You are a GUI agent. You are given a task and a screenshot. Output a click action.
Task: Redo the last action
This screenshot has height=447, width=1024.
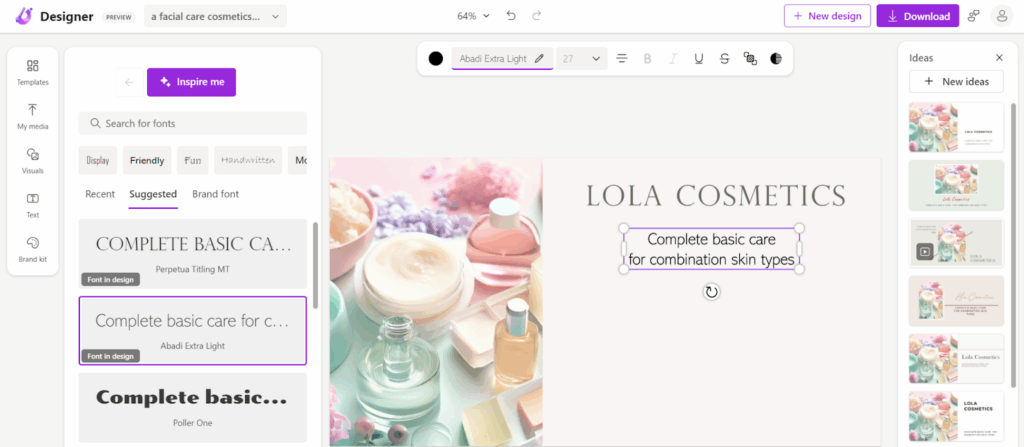[x=536, y=16]
